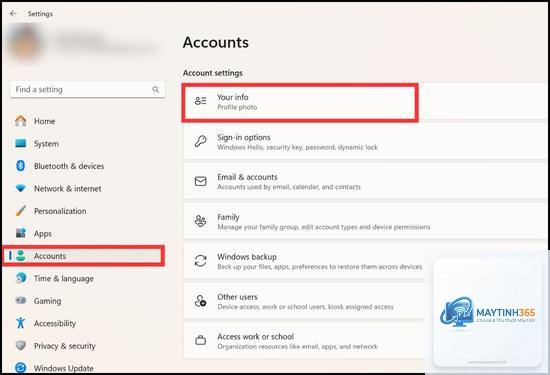The height and width of the screenshot is (375, 550).
Task: Click the Family group icon
Action: tap(201, 221)
